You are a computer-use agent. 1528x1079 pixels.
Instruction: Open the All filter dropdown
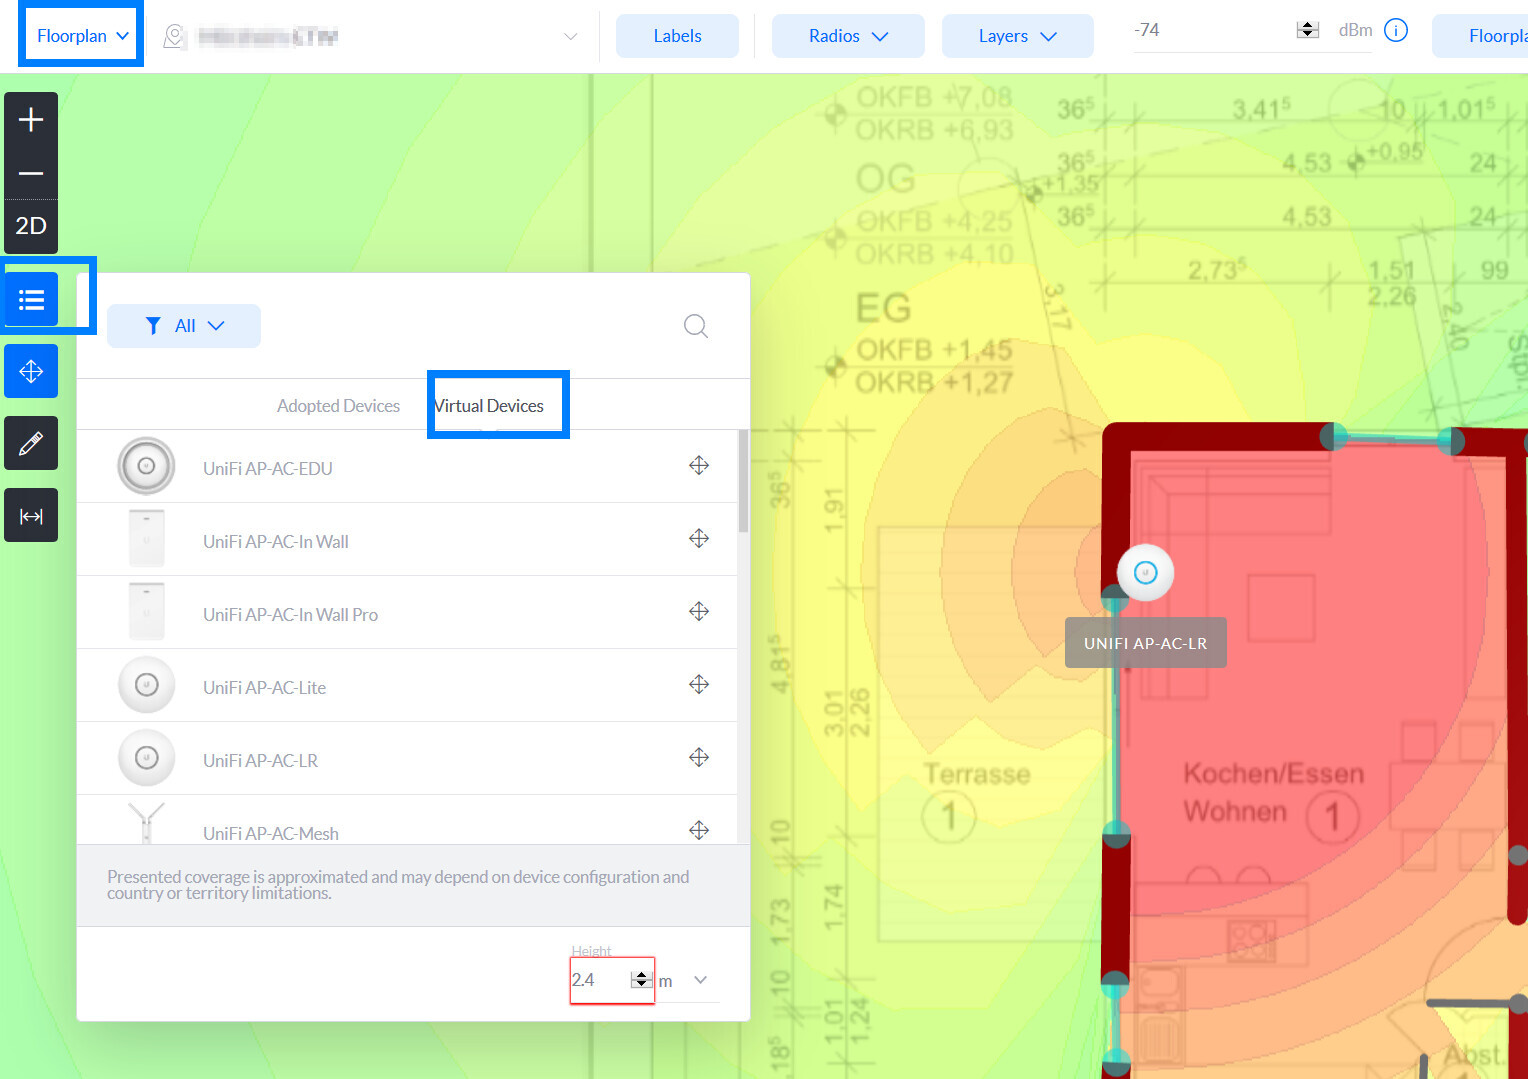tap(184, 326)
